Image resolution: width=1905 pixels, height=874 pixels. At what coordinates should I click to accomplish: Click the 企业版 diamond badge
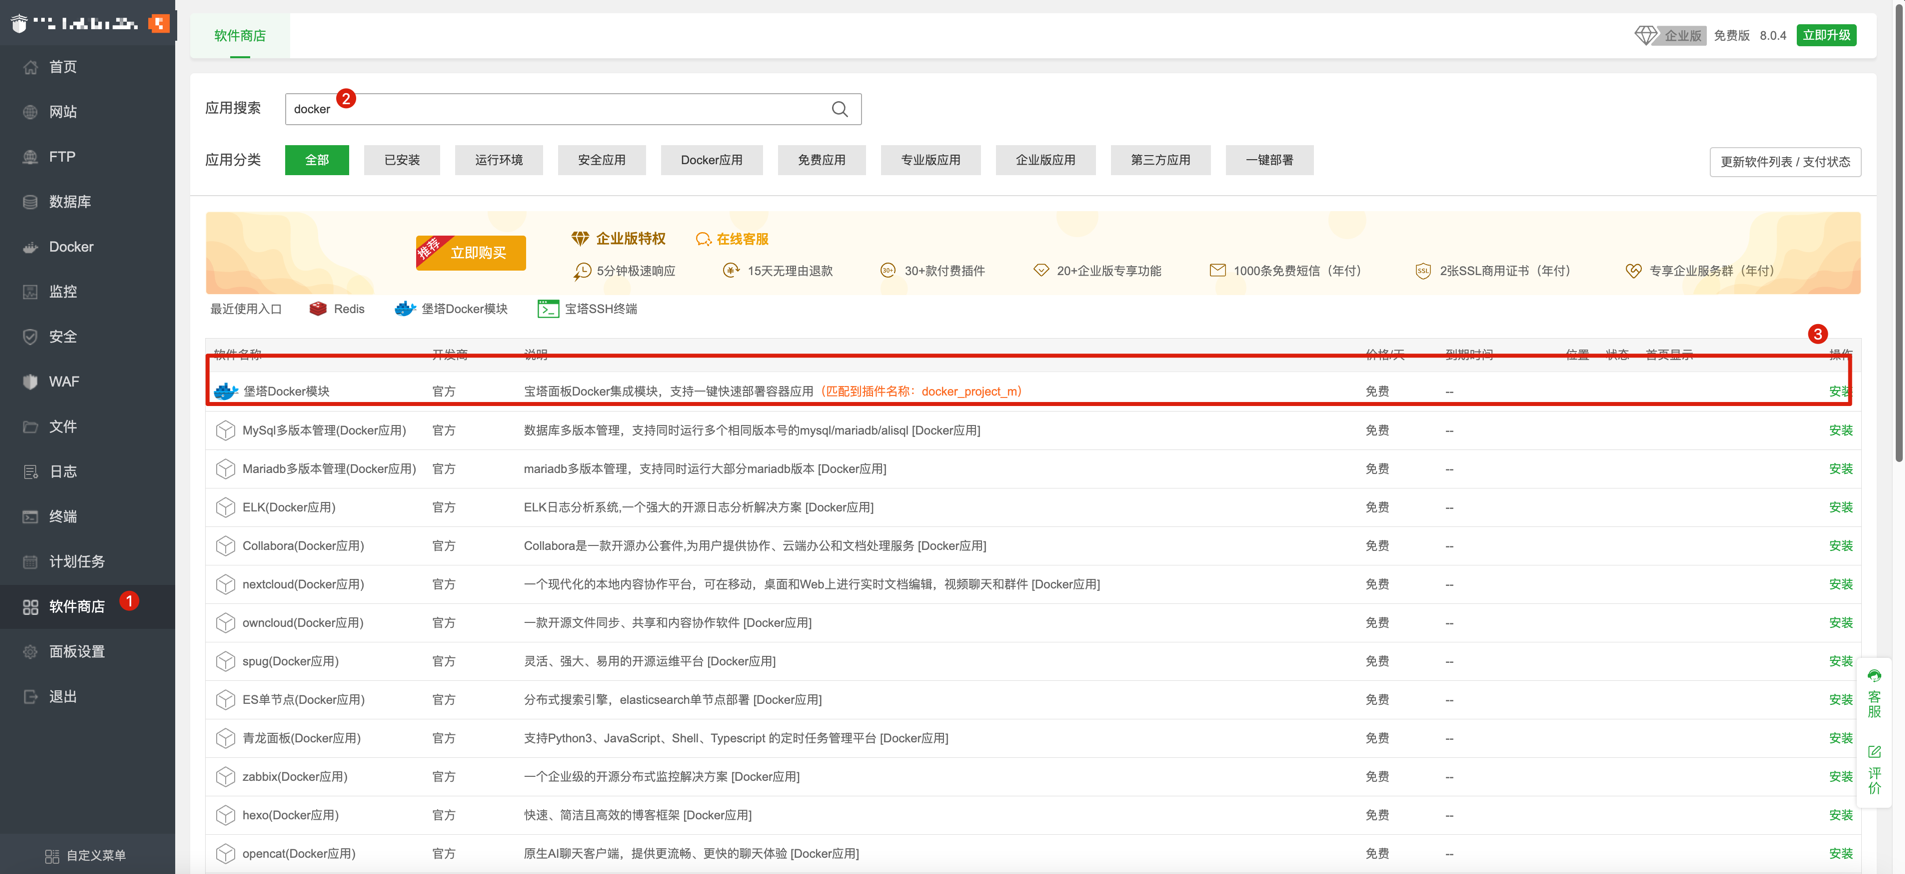pyautogui.click(x=1670, y=35)
